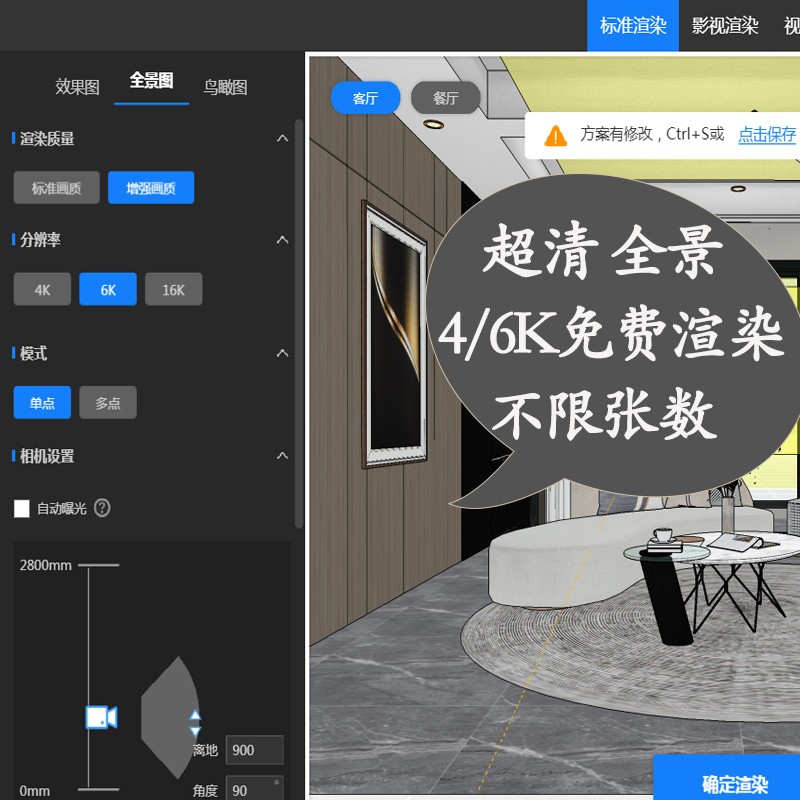Click the 离地 value input field
Viewport: 800px width, 800px height.
[256, 750]
